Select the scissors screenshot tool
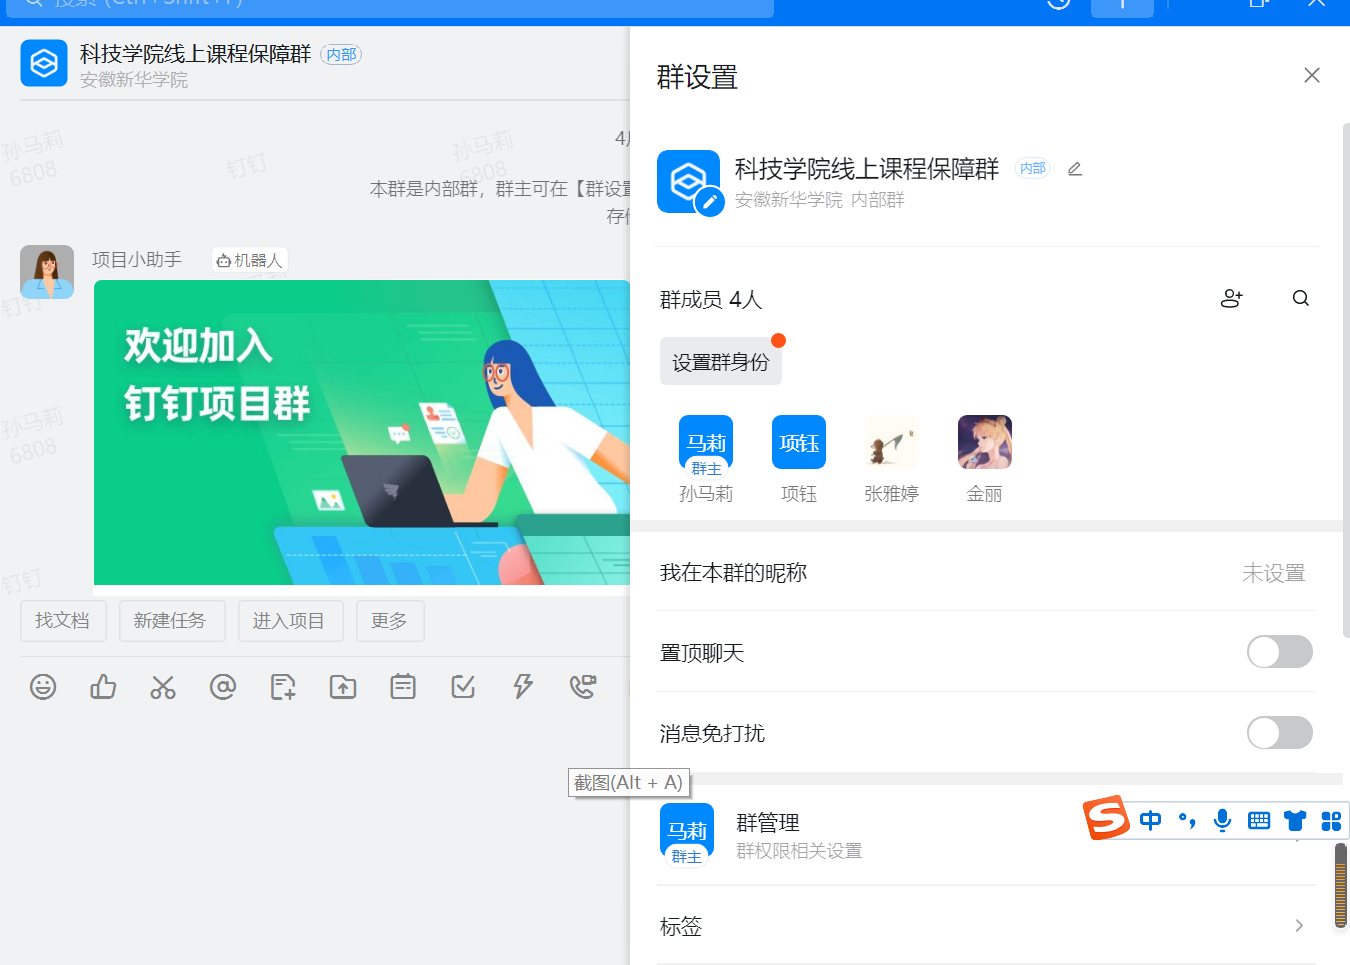Viewport: 1350px width, 965px height. (163, 687)
